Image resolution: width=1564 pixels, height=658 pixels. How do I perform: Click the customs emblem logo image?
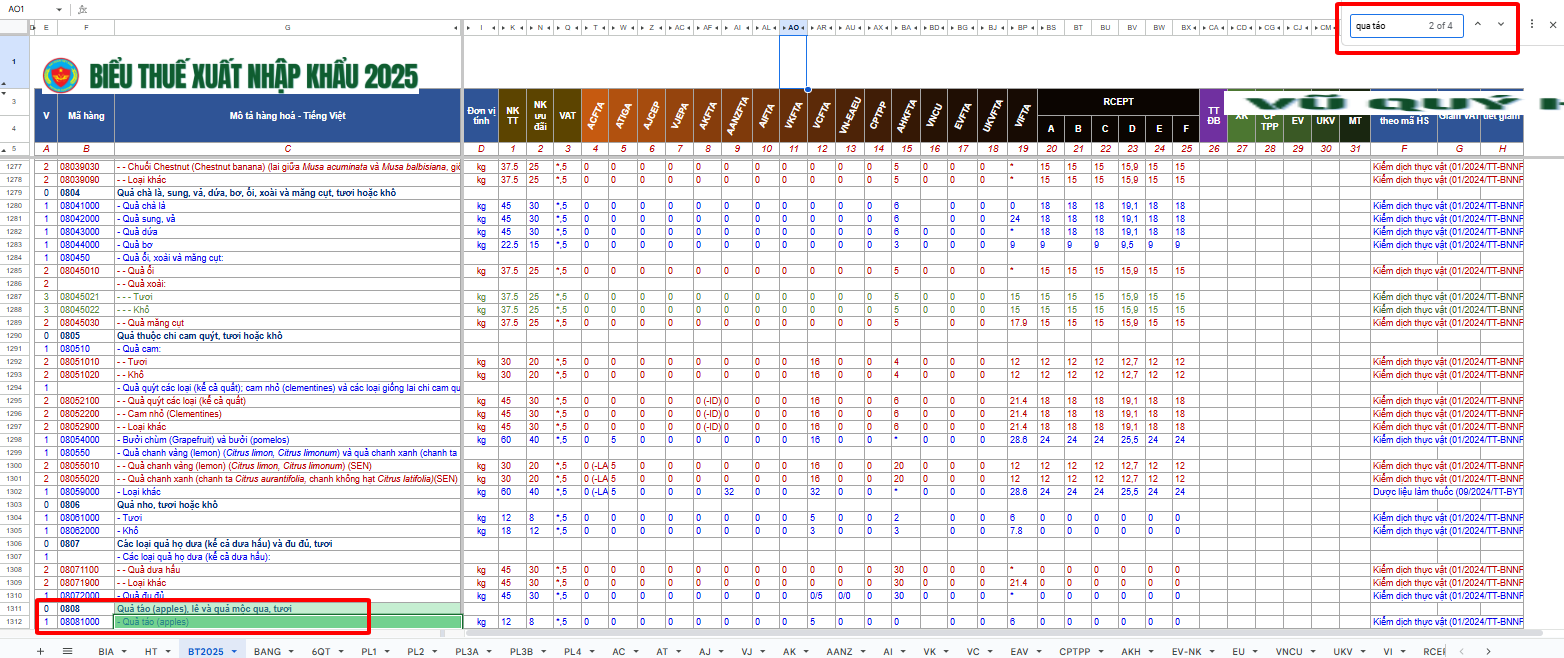pyautogui.click(x=60, y=75)
